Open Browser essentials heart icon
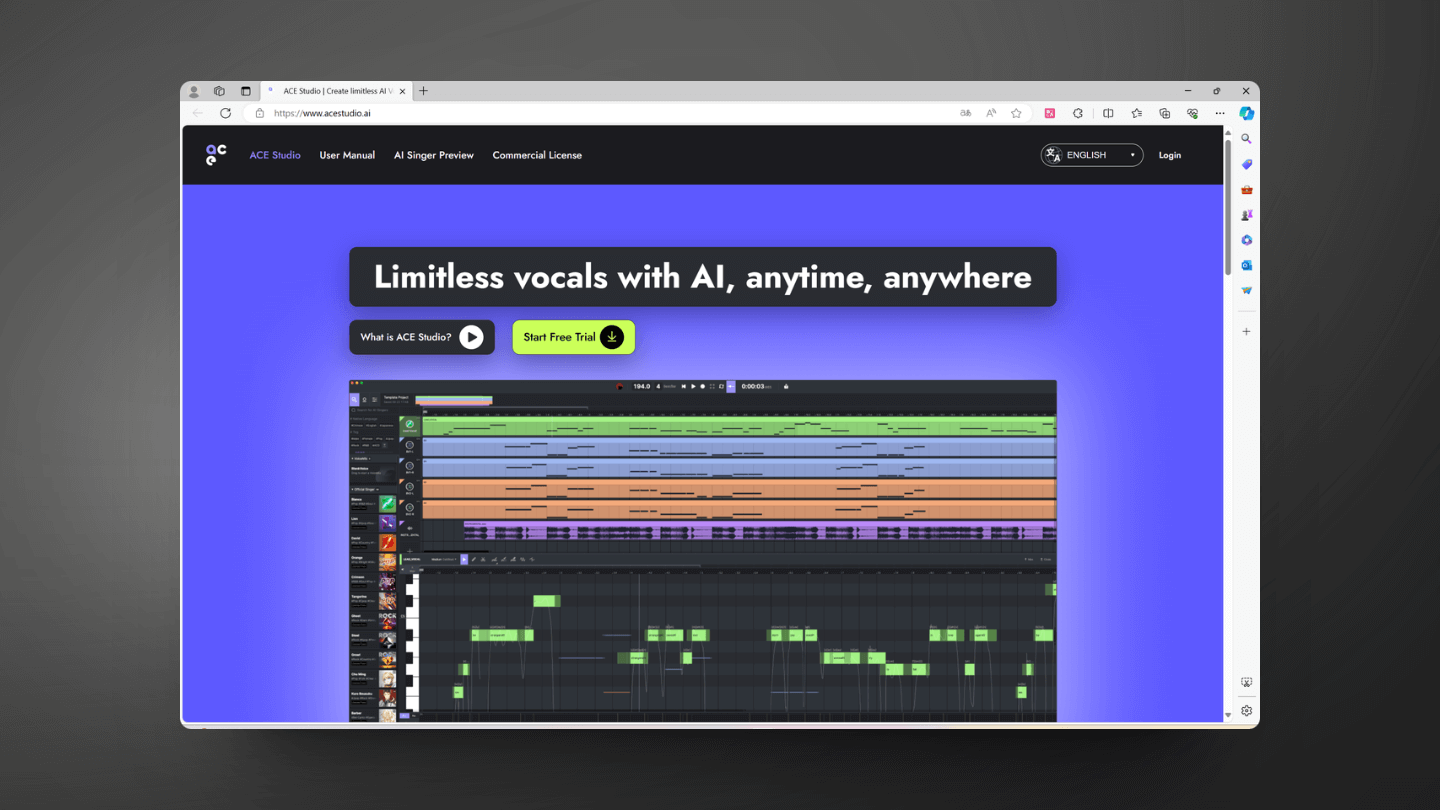Screen dimensions: 1440x810 (x=1193, y=113)
